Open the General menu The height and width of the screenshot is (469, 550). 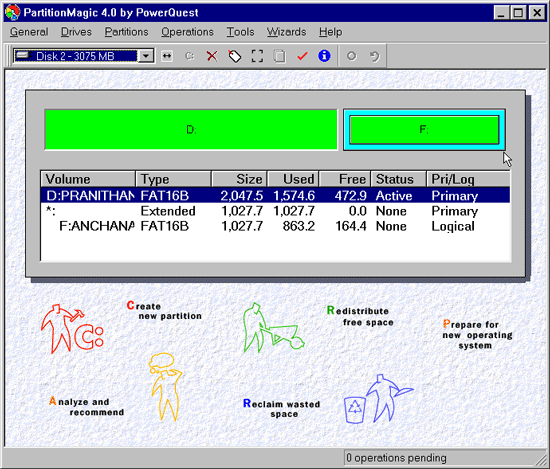(x=29, y=32)
